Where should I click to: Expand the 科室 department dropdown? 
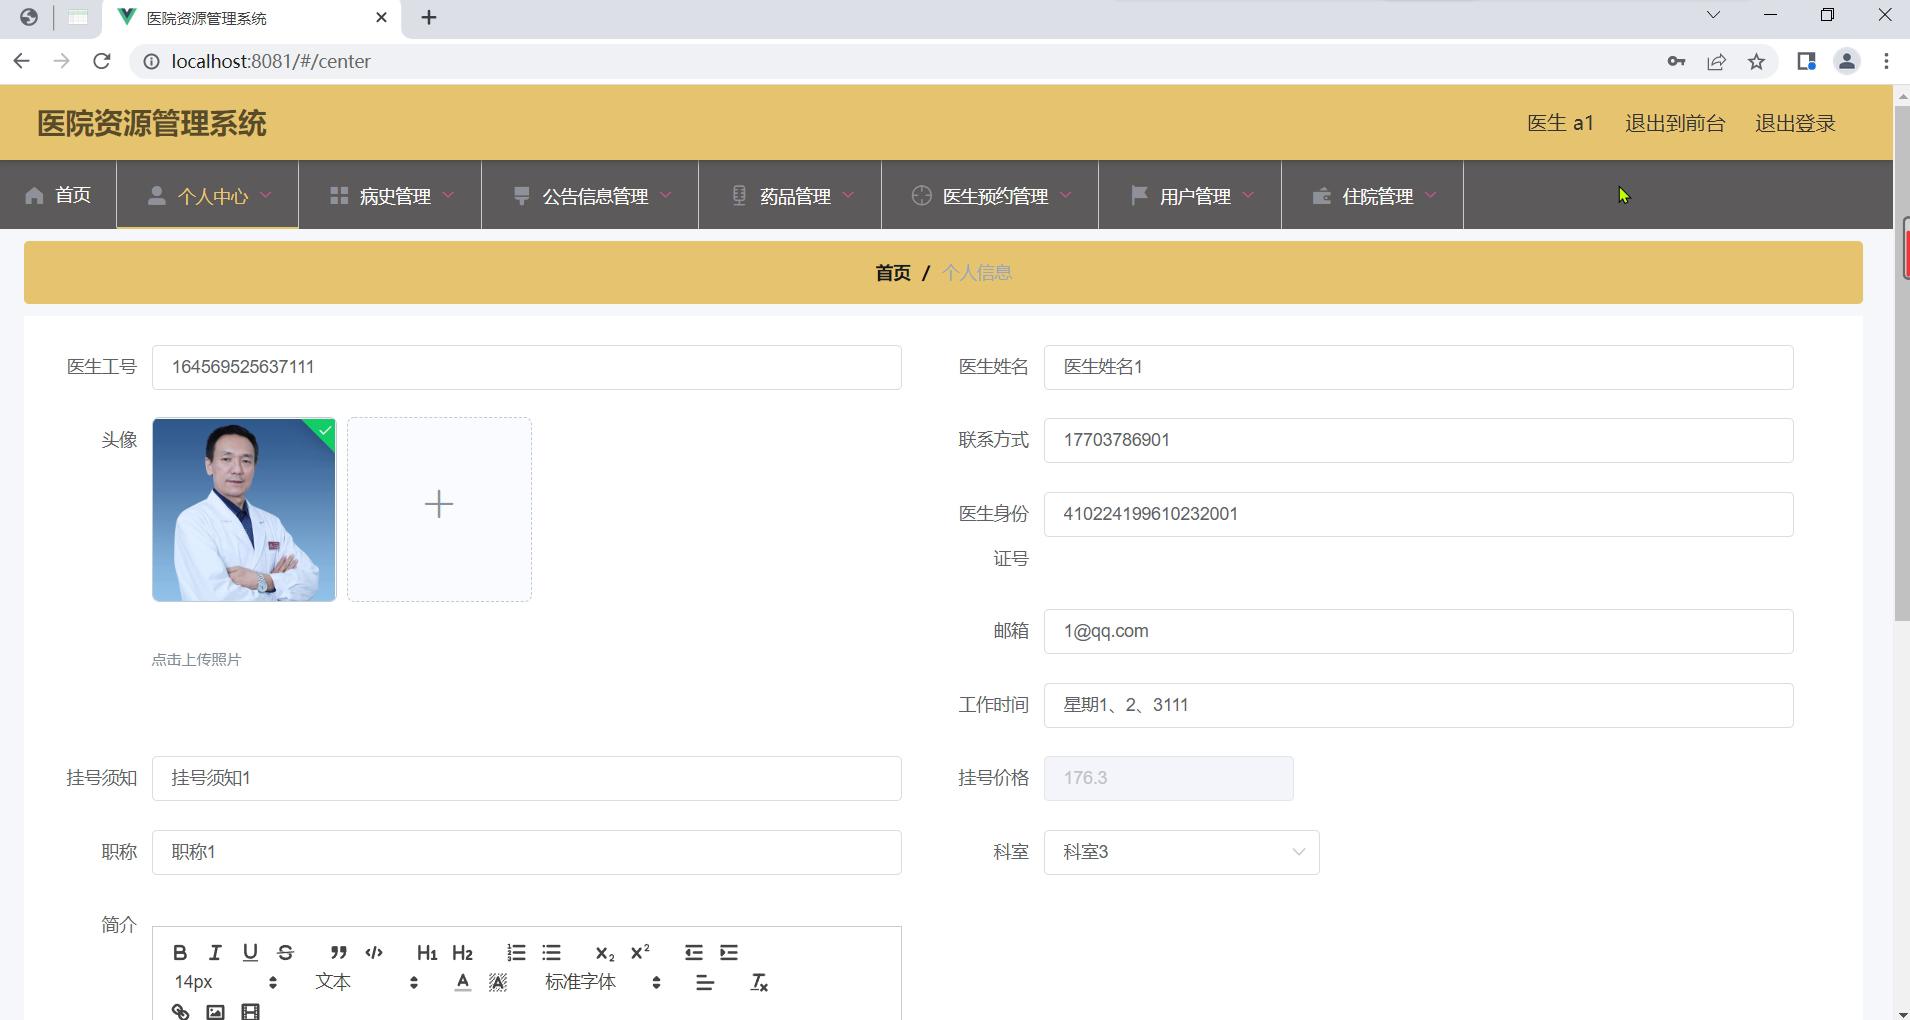1181,852
